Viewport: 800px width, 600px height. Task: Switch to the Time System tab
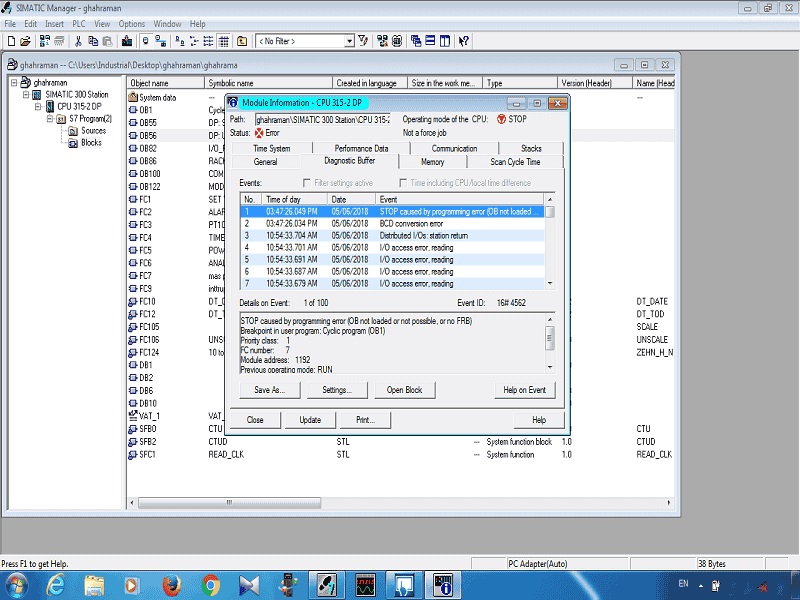[x=271, y=148]
